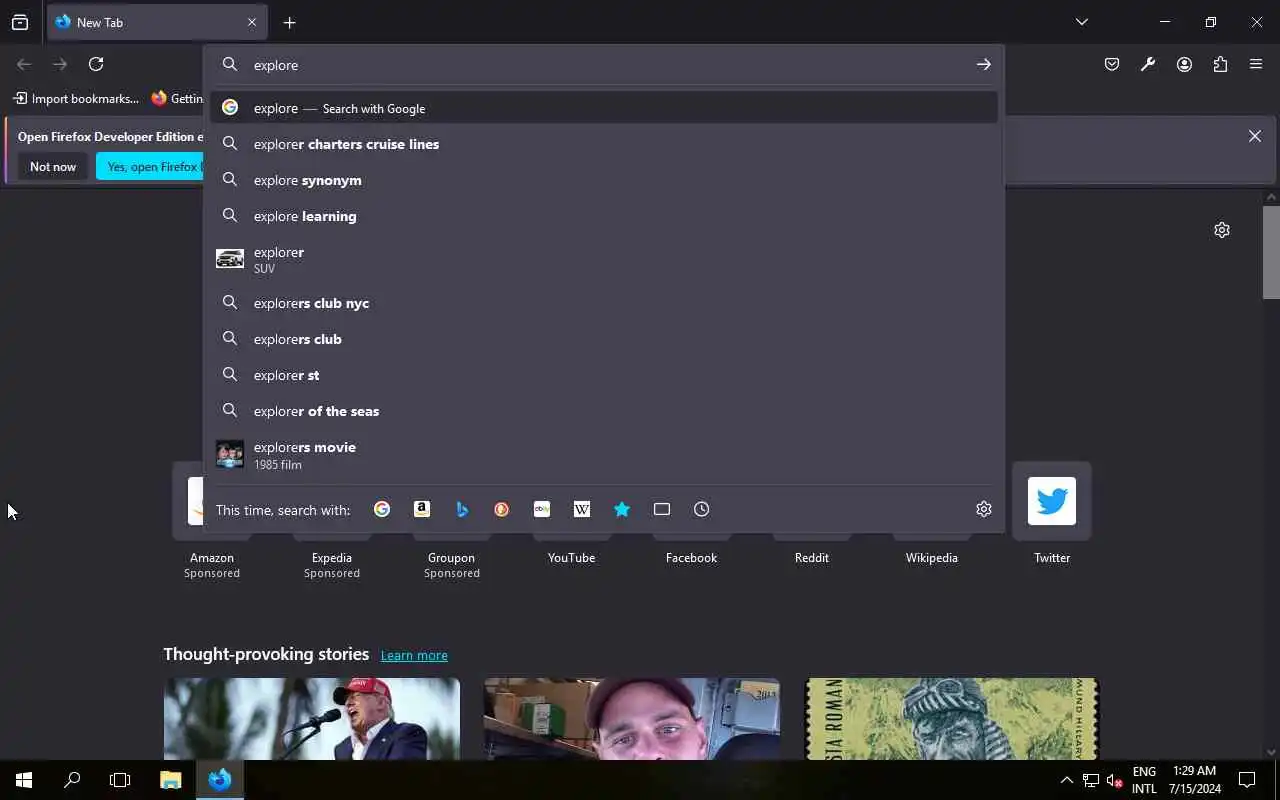Open Windows taskbar search
1280x800 pixels.
72,780
